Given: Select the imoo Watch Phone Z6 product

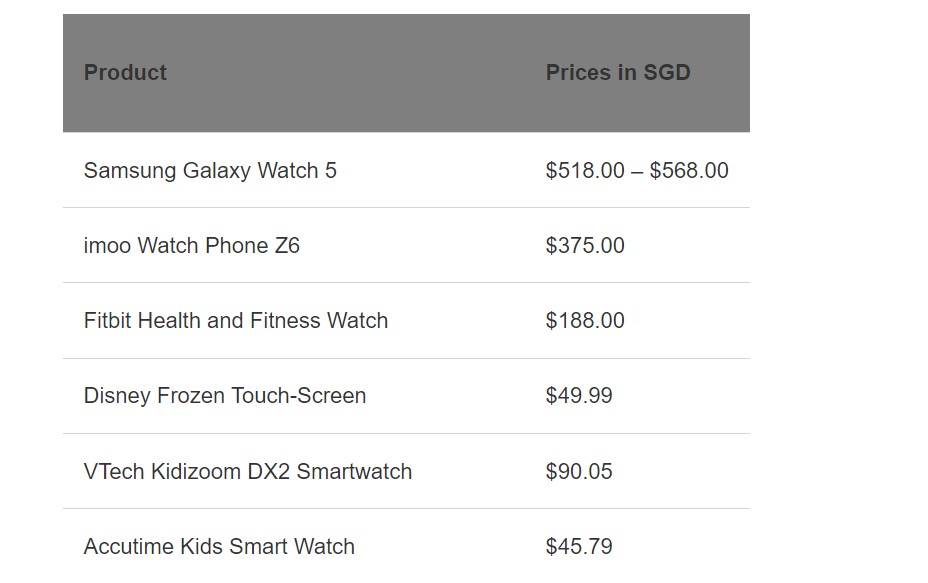Looking at the screenshot, I should point(191,246).
